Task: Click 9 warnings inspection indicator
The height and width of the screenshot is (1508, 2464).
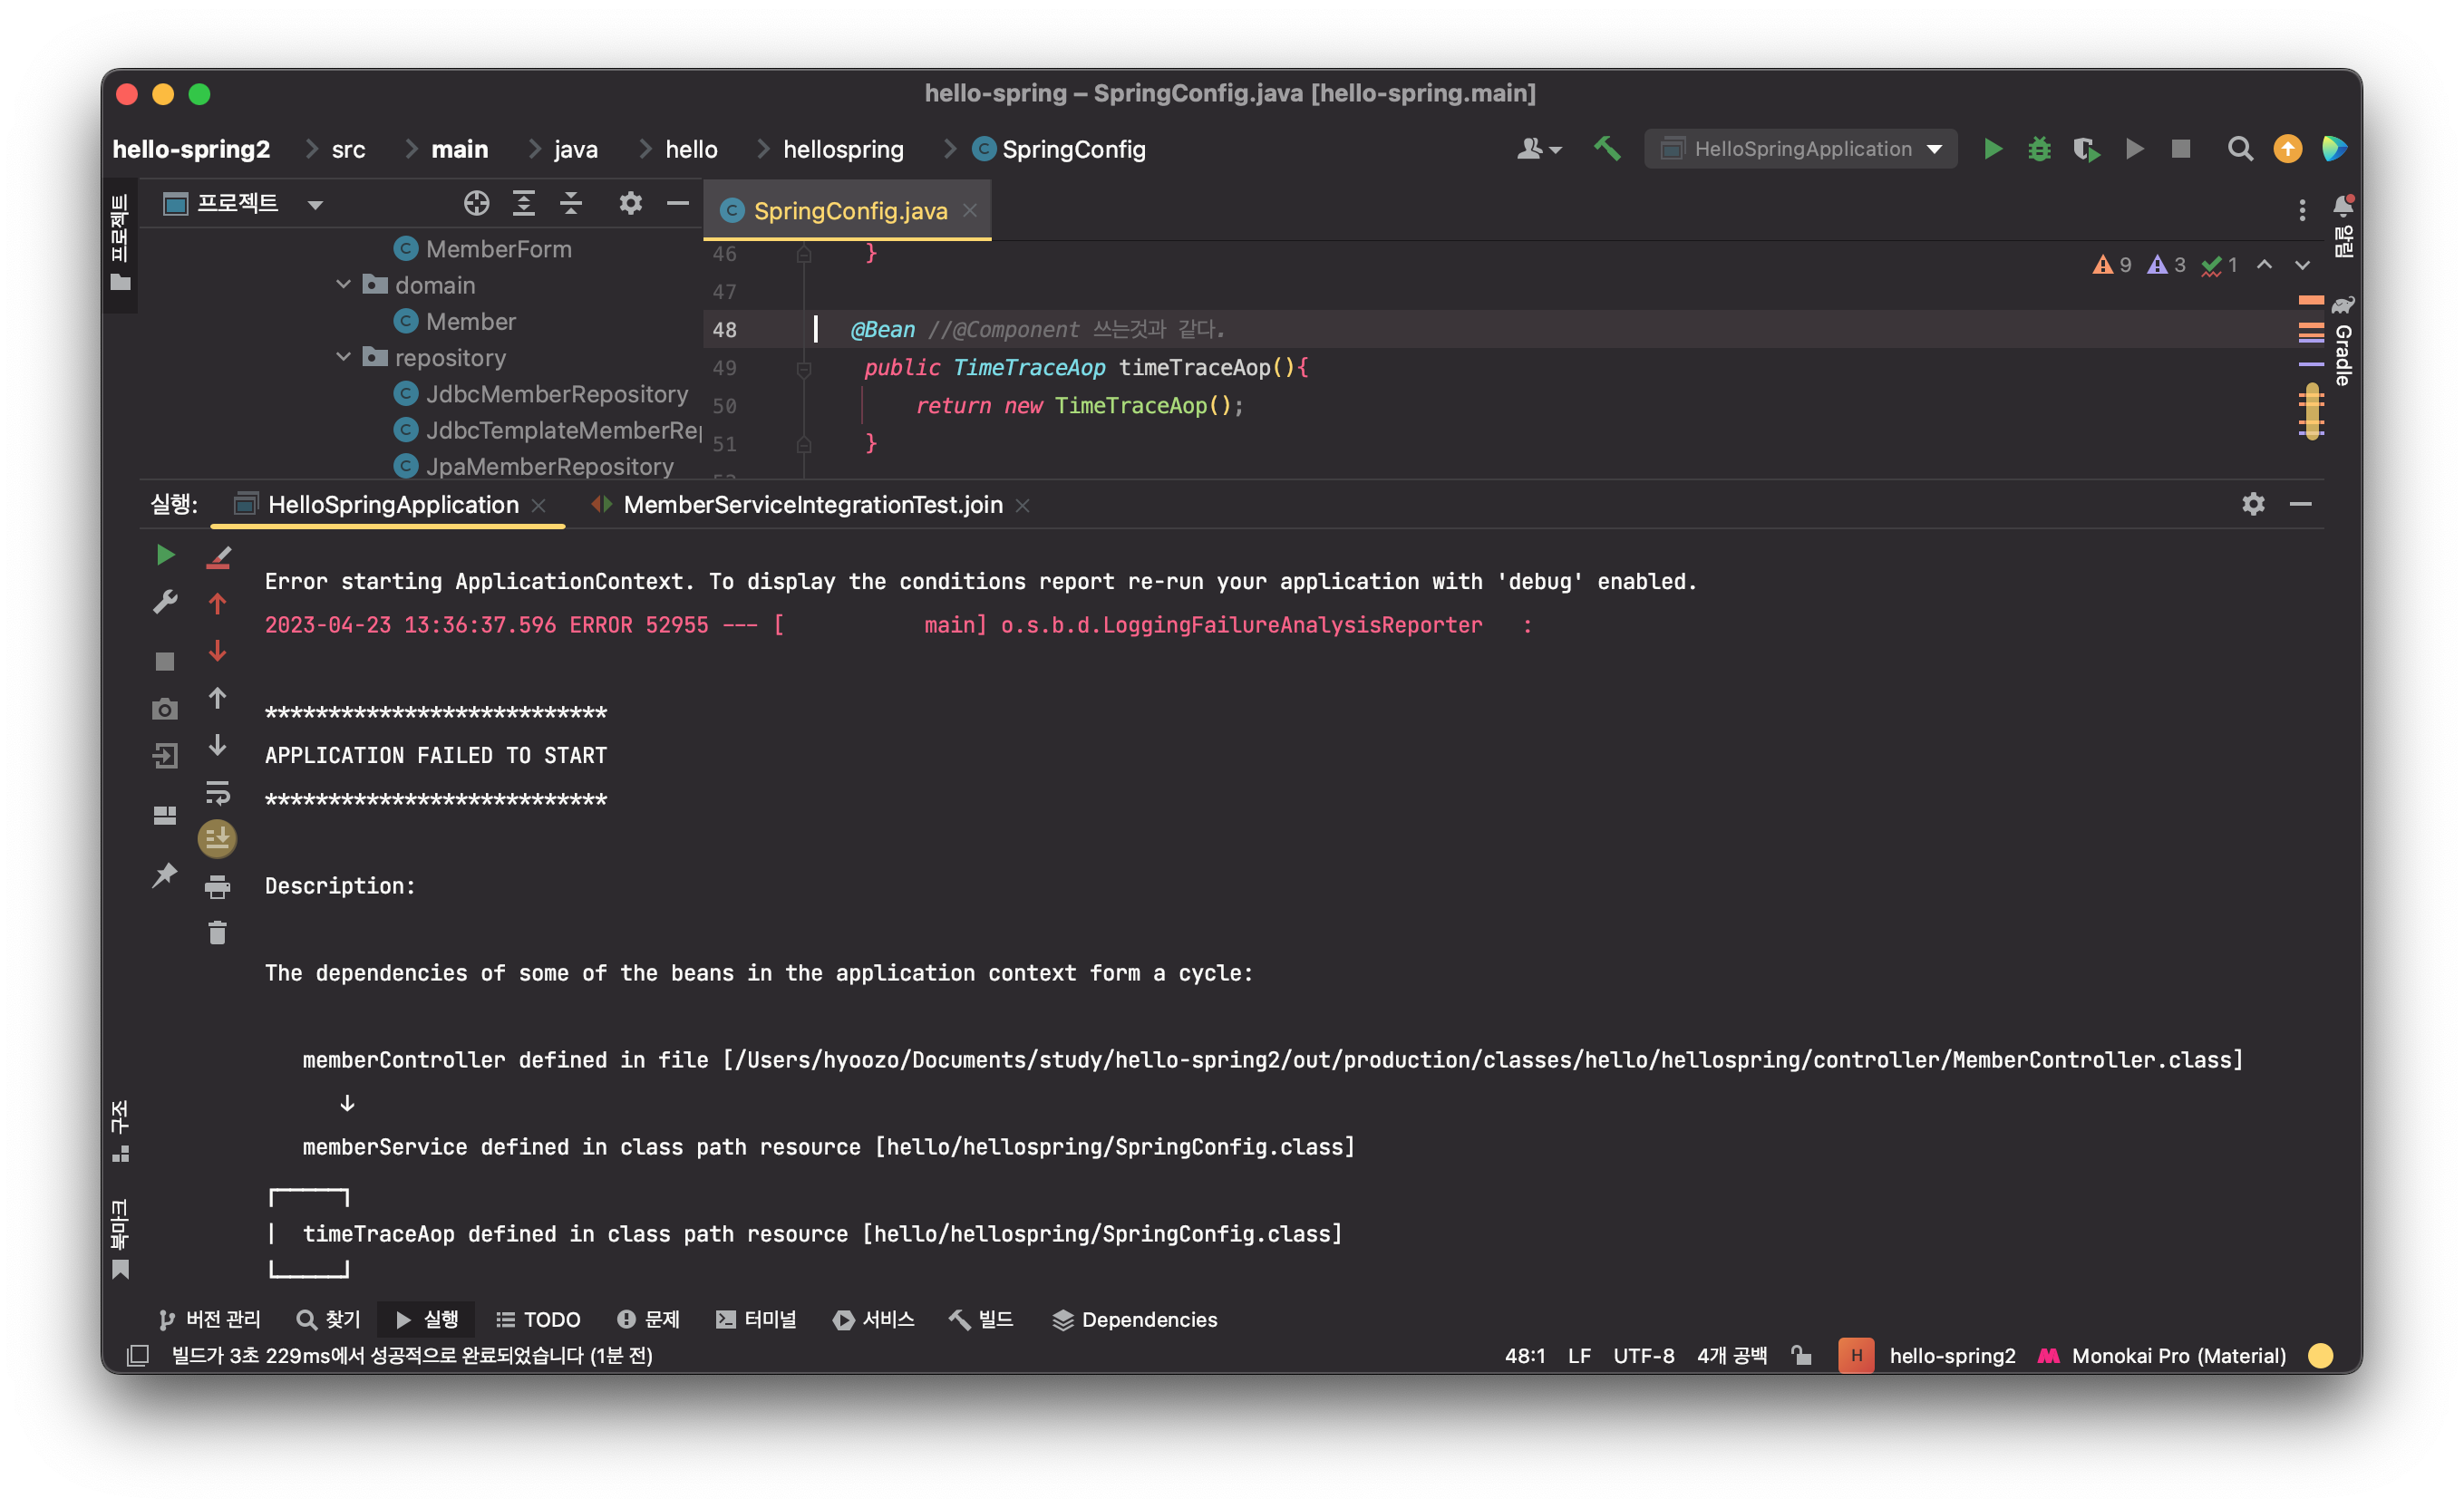Action: [2112, 265]
